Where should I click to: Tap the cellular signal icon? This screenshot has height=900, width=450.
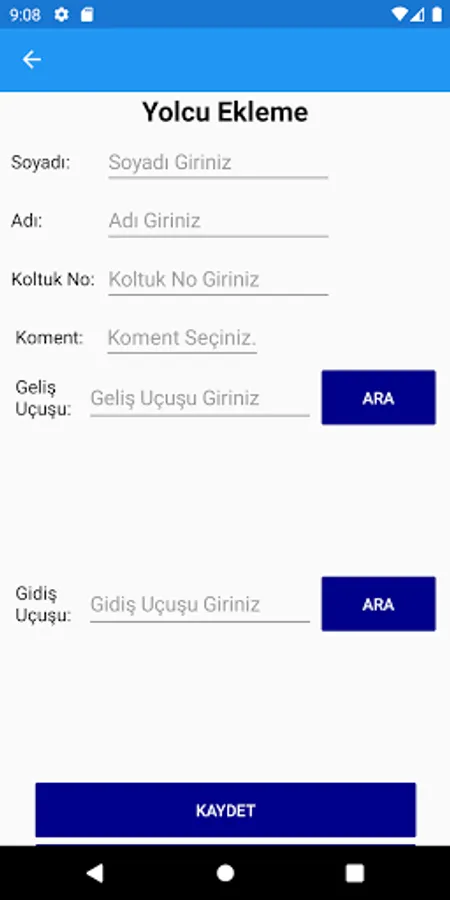tap(417, 14)
